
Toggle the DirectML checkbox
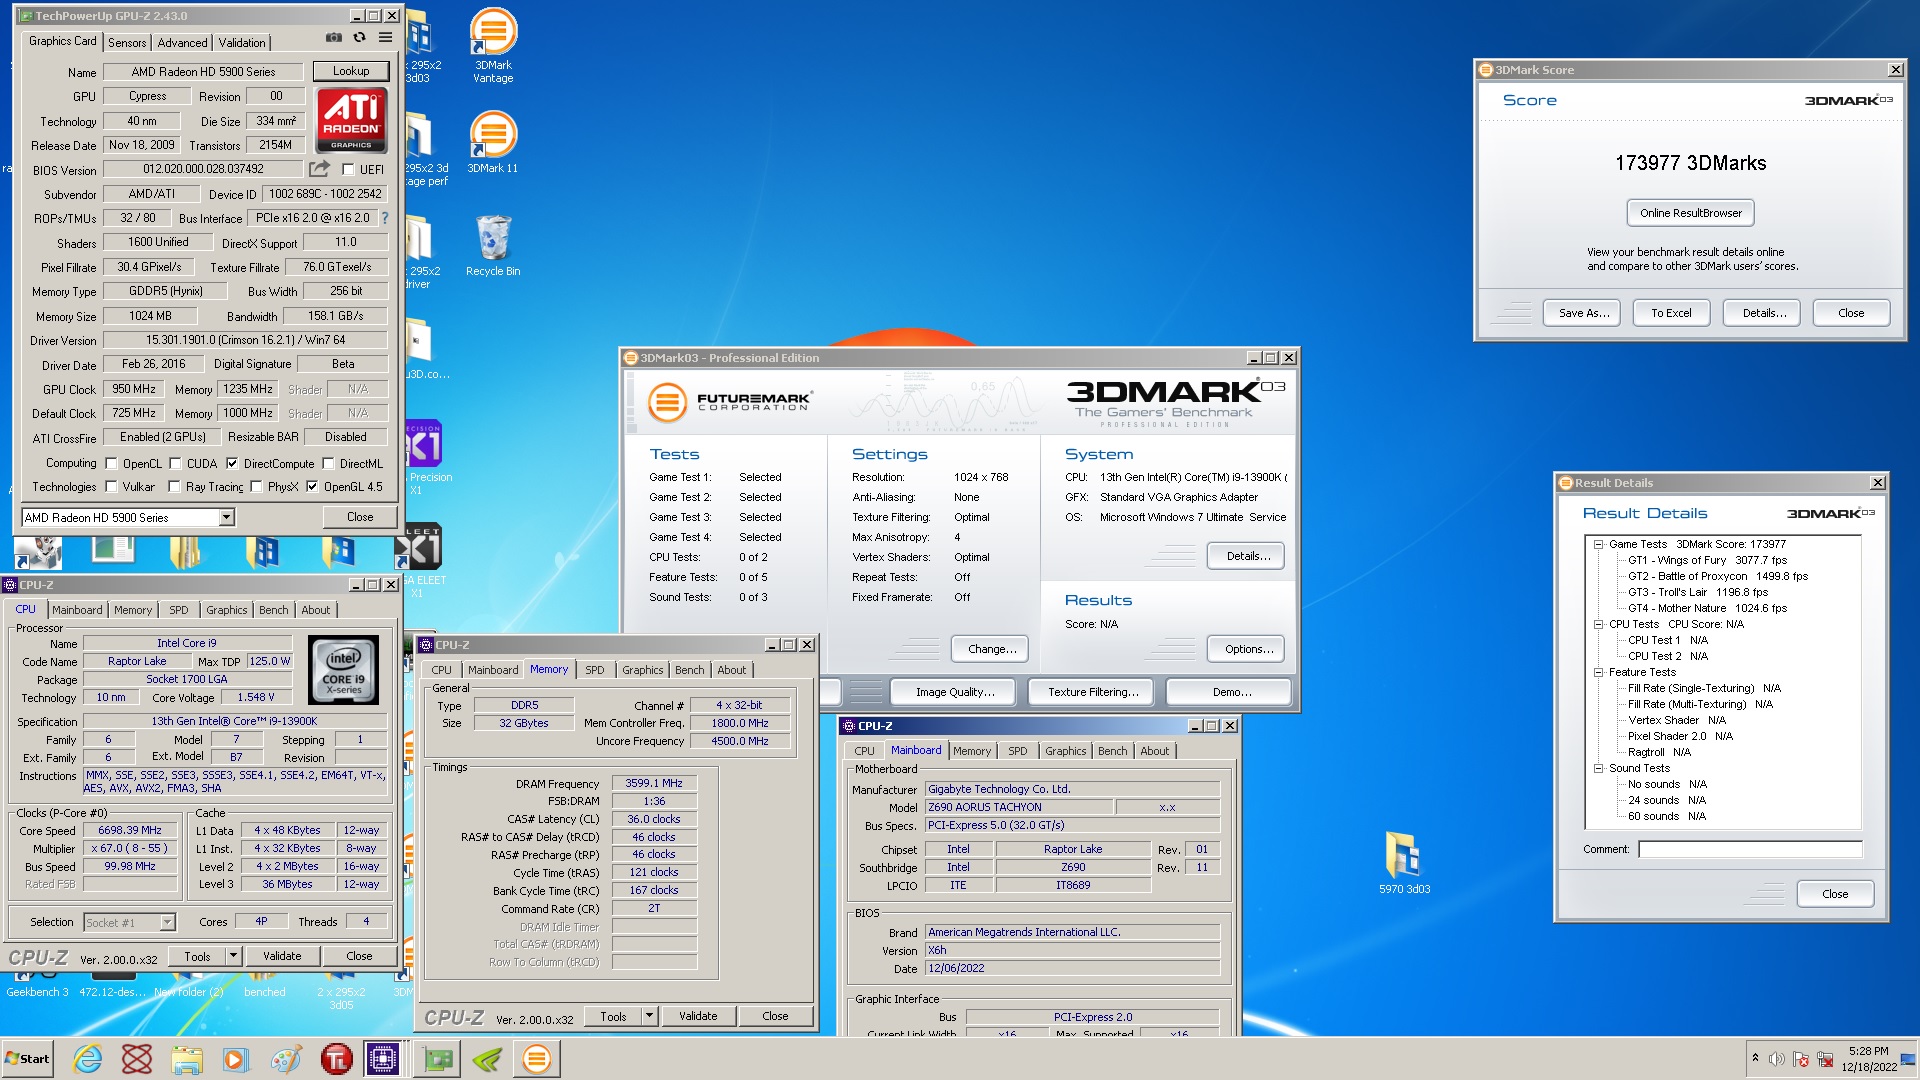click(x=328, y=464)
